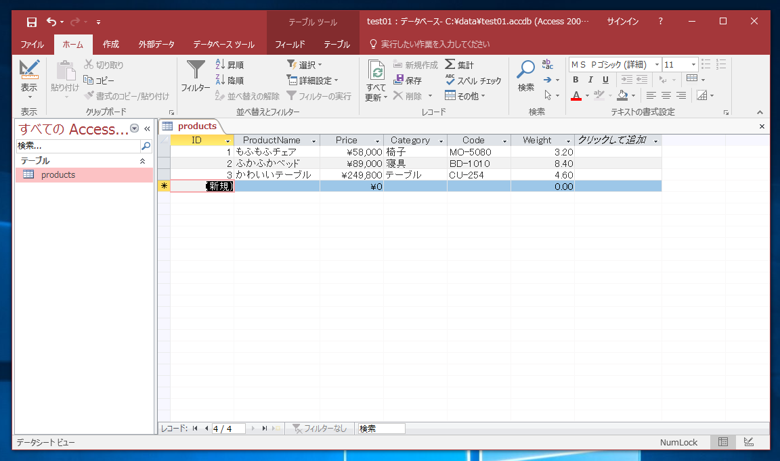Open navigation pane options dropdown circle
This screenshot has height=461, width=780.
click(x=134, y=128)
